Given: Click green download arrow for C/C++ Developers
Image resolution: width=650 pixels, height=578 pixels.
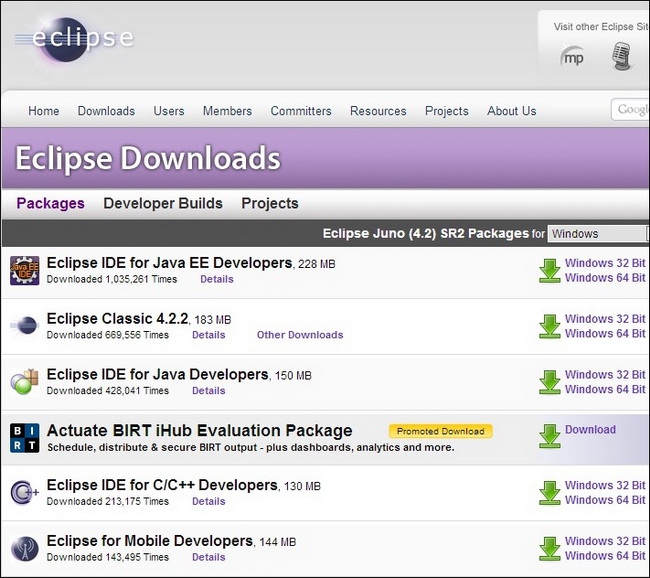Looking at the screenshot, I should tap(550, 493).
